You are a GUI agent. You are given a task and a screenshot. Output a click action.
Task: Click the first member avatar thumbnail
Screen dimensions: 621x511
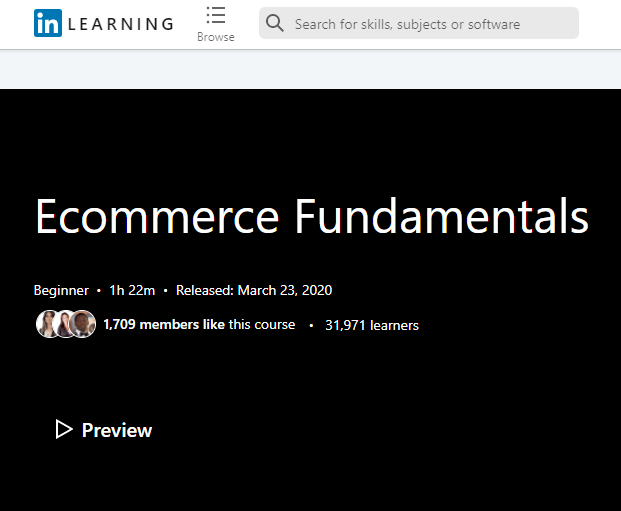coord(47,324)
